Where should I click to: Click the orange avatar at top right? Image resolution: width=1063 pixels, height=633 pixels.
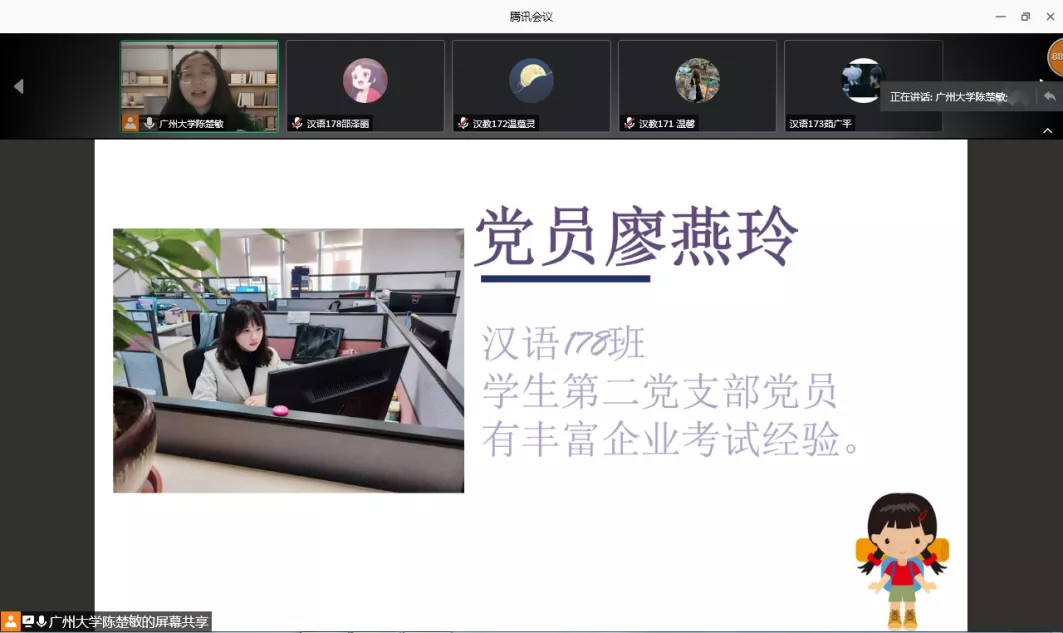pos(1056,57)
